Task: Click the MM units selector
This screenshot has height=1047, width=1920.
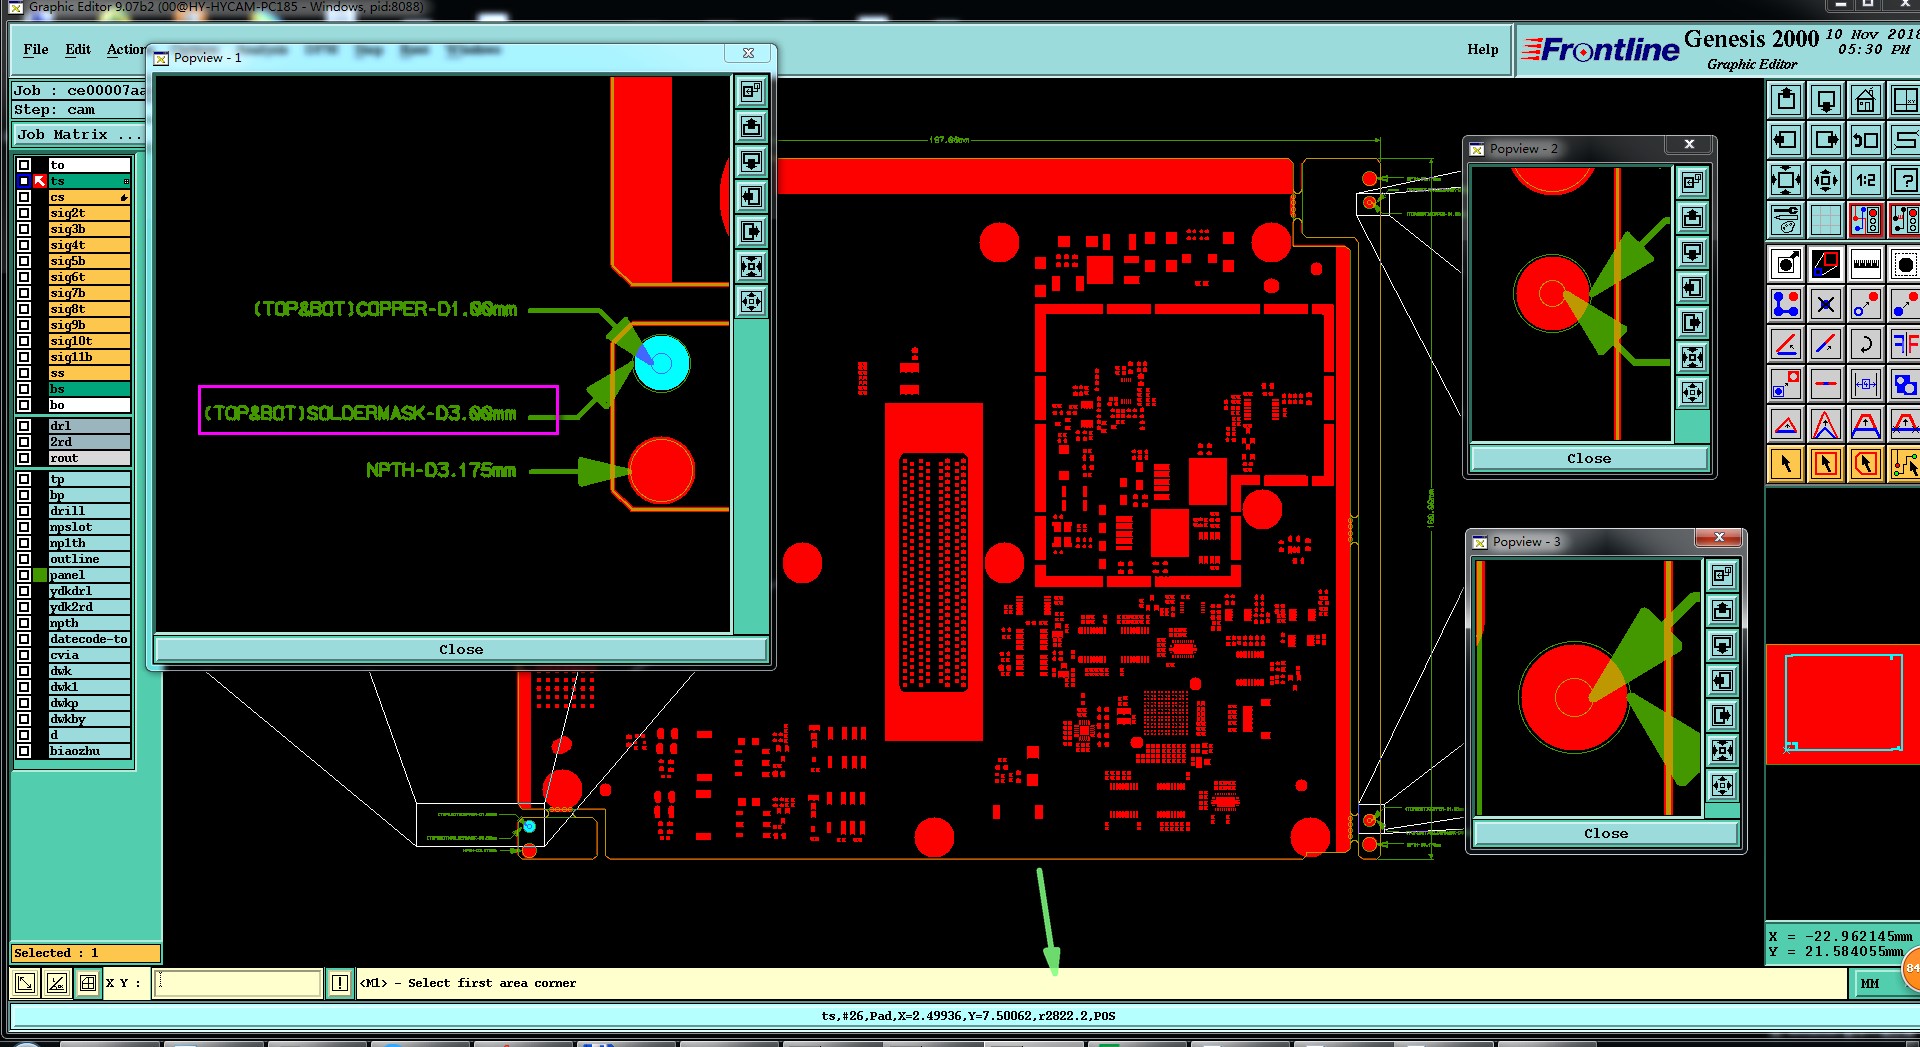Action: coord(1870,984)
